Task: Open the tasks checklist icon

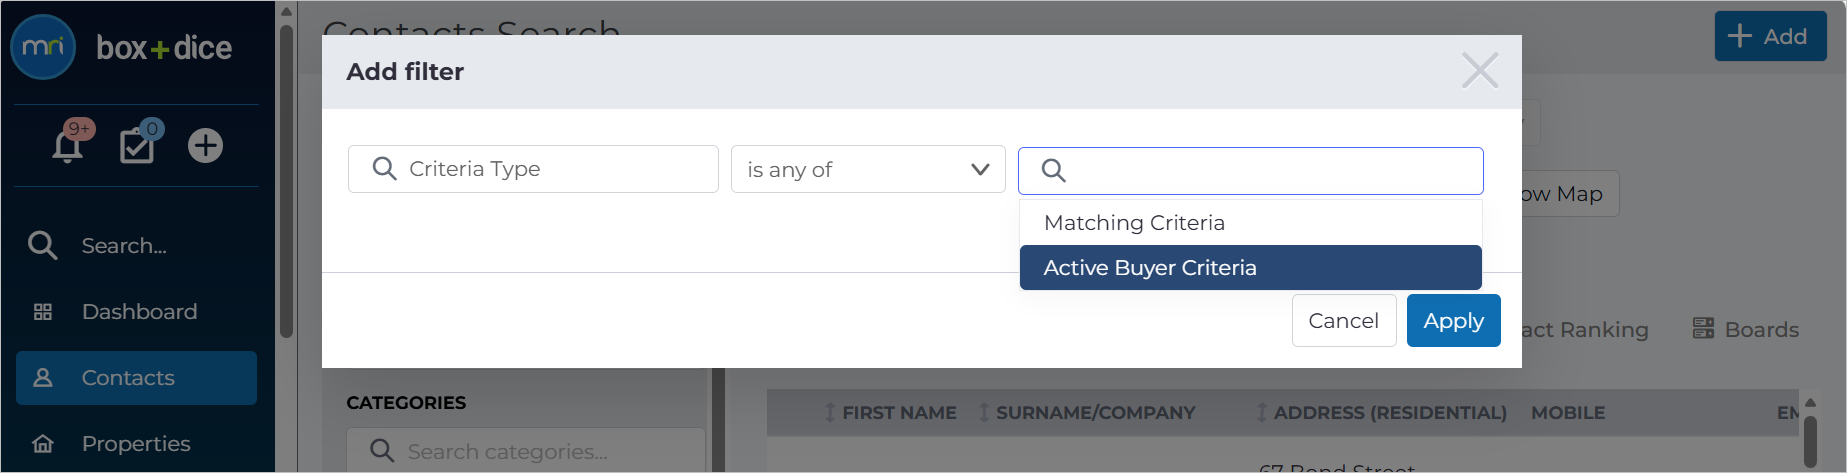Action: pyautogui.click(x=137, y=146)
